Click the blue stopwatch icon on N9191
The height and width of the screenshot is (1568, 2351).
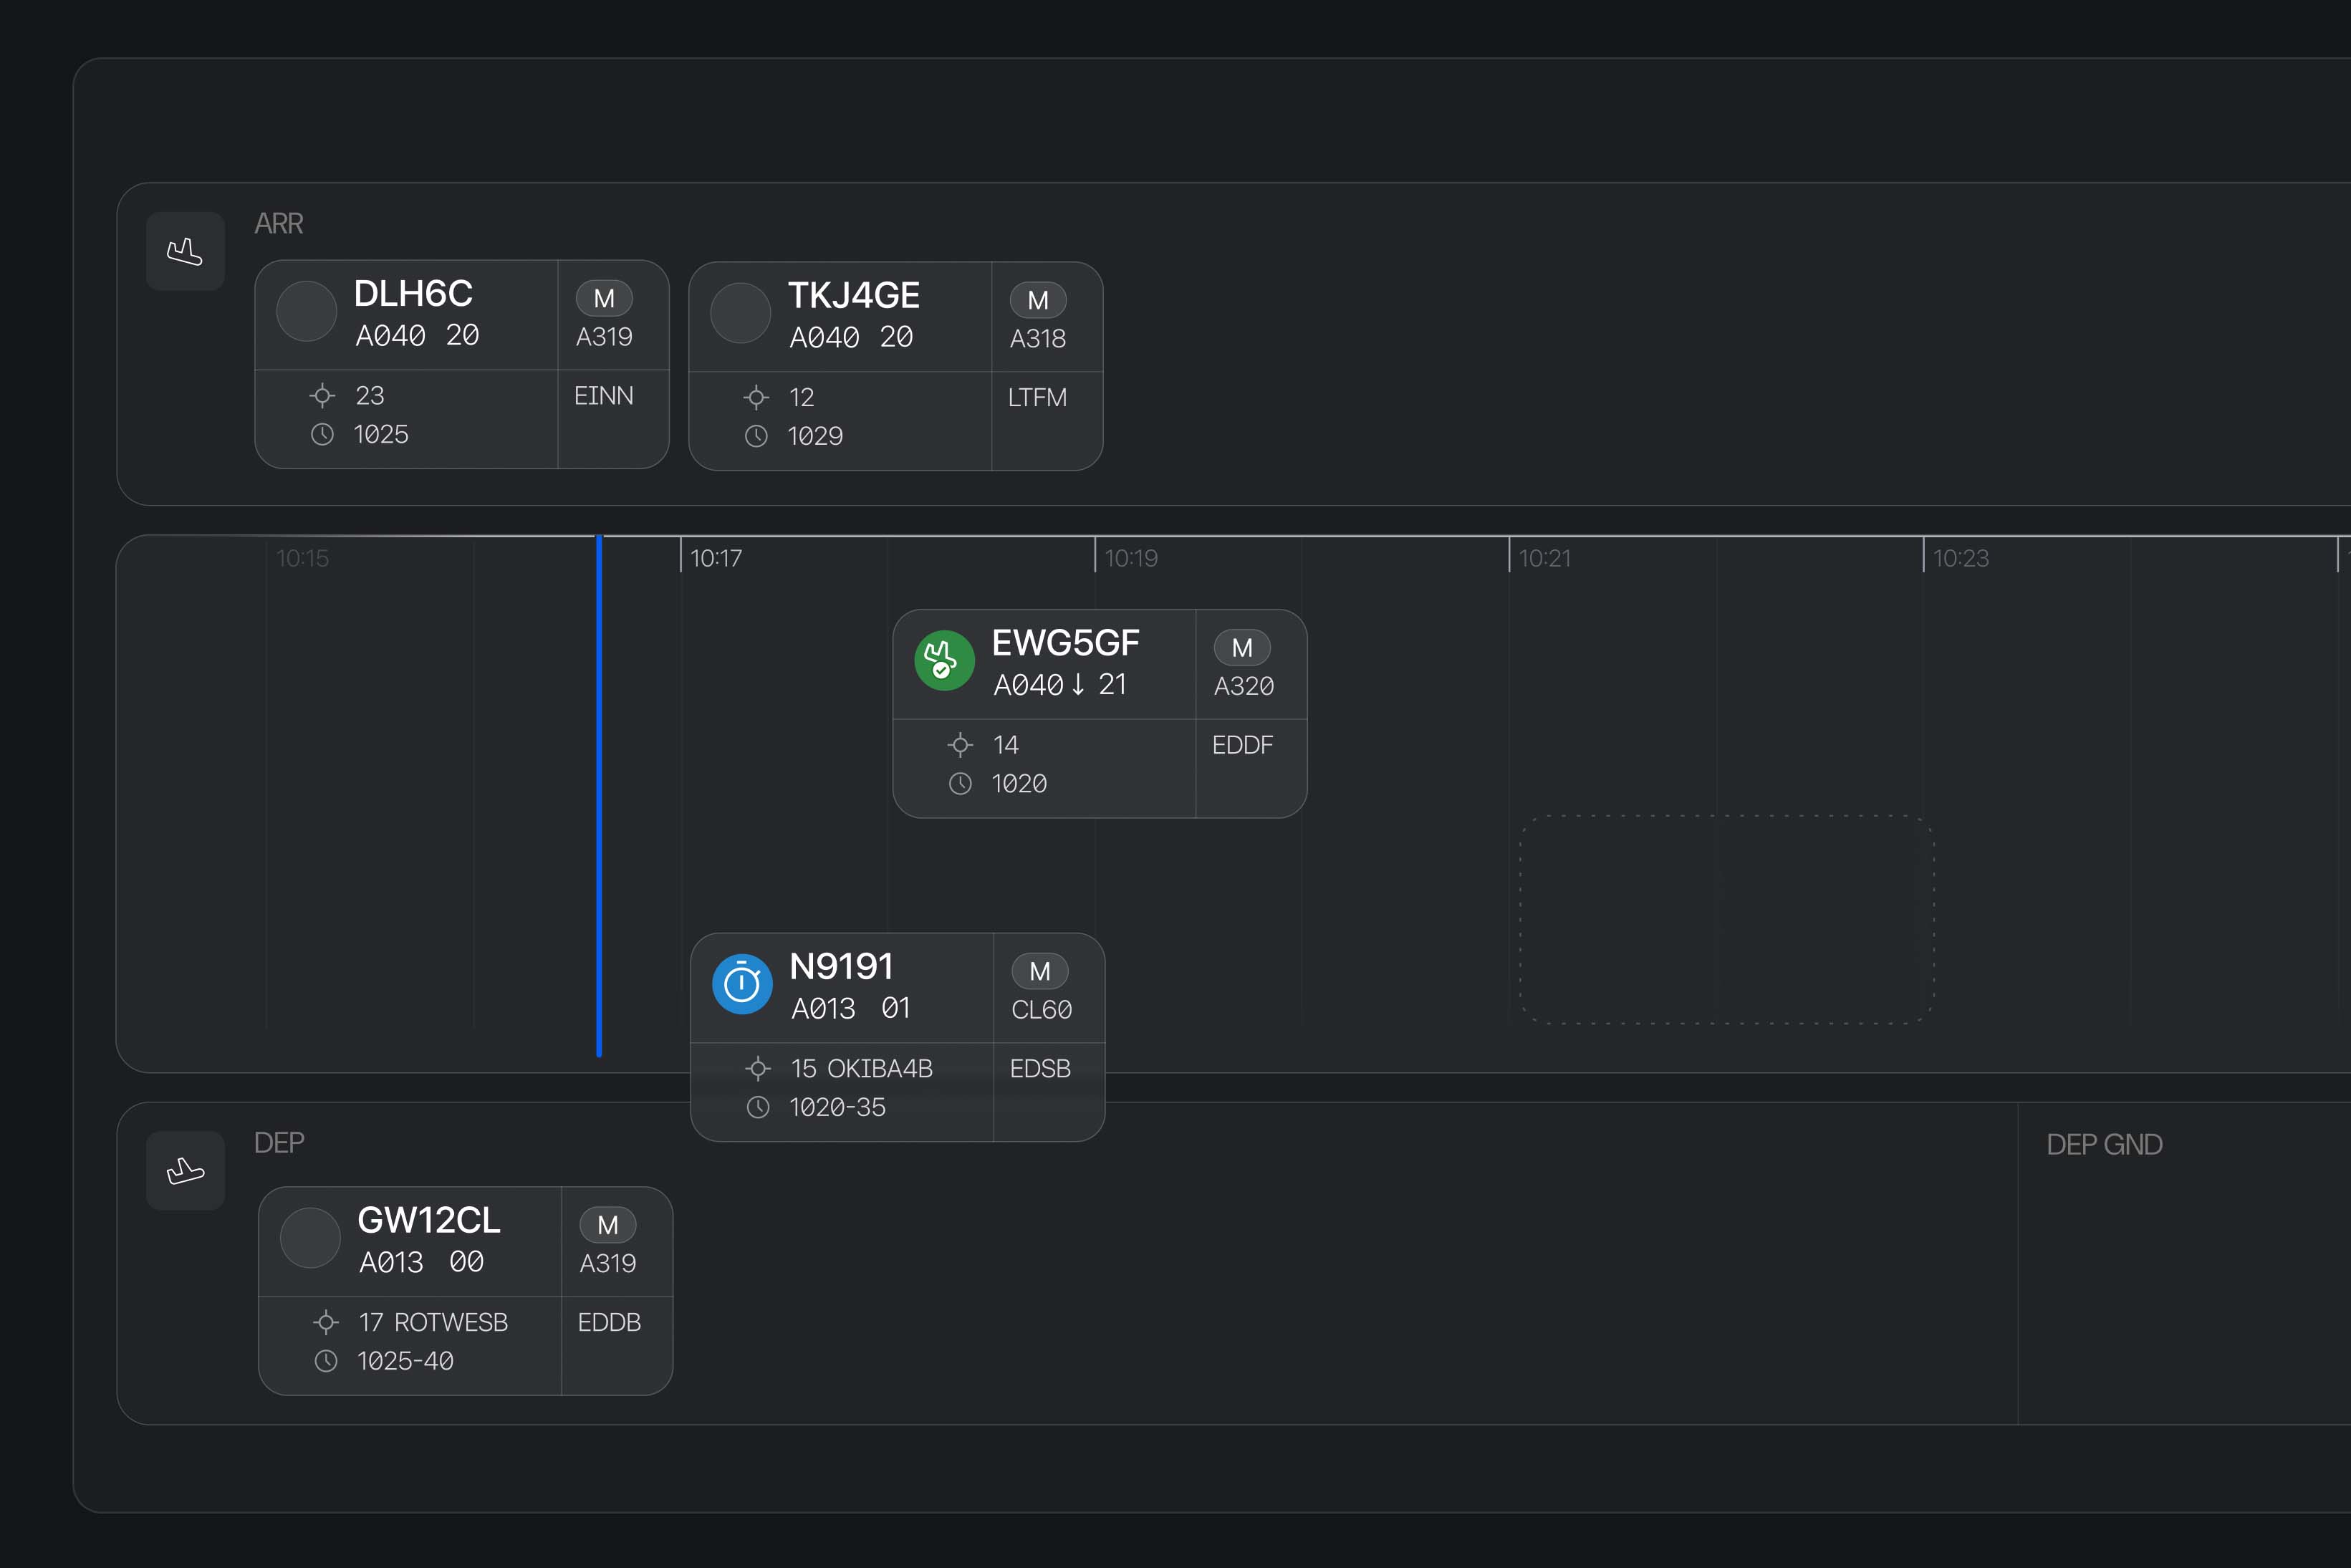coord(742,984)
